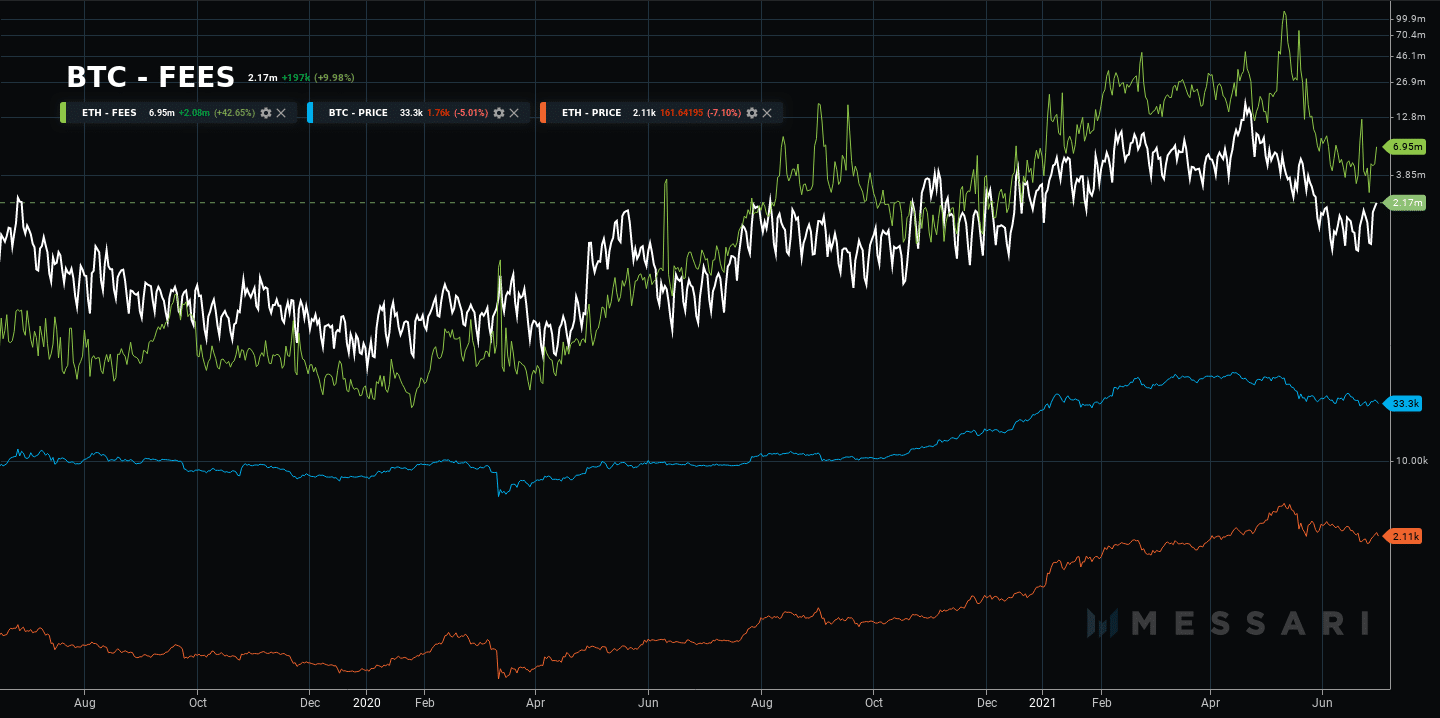Image resolution: width=1440 pixels, height=718 pixels.
Task: Click the +2.08m ETH fees change value
Action: coord(194,113)
